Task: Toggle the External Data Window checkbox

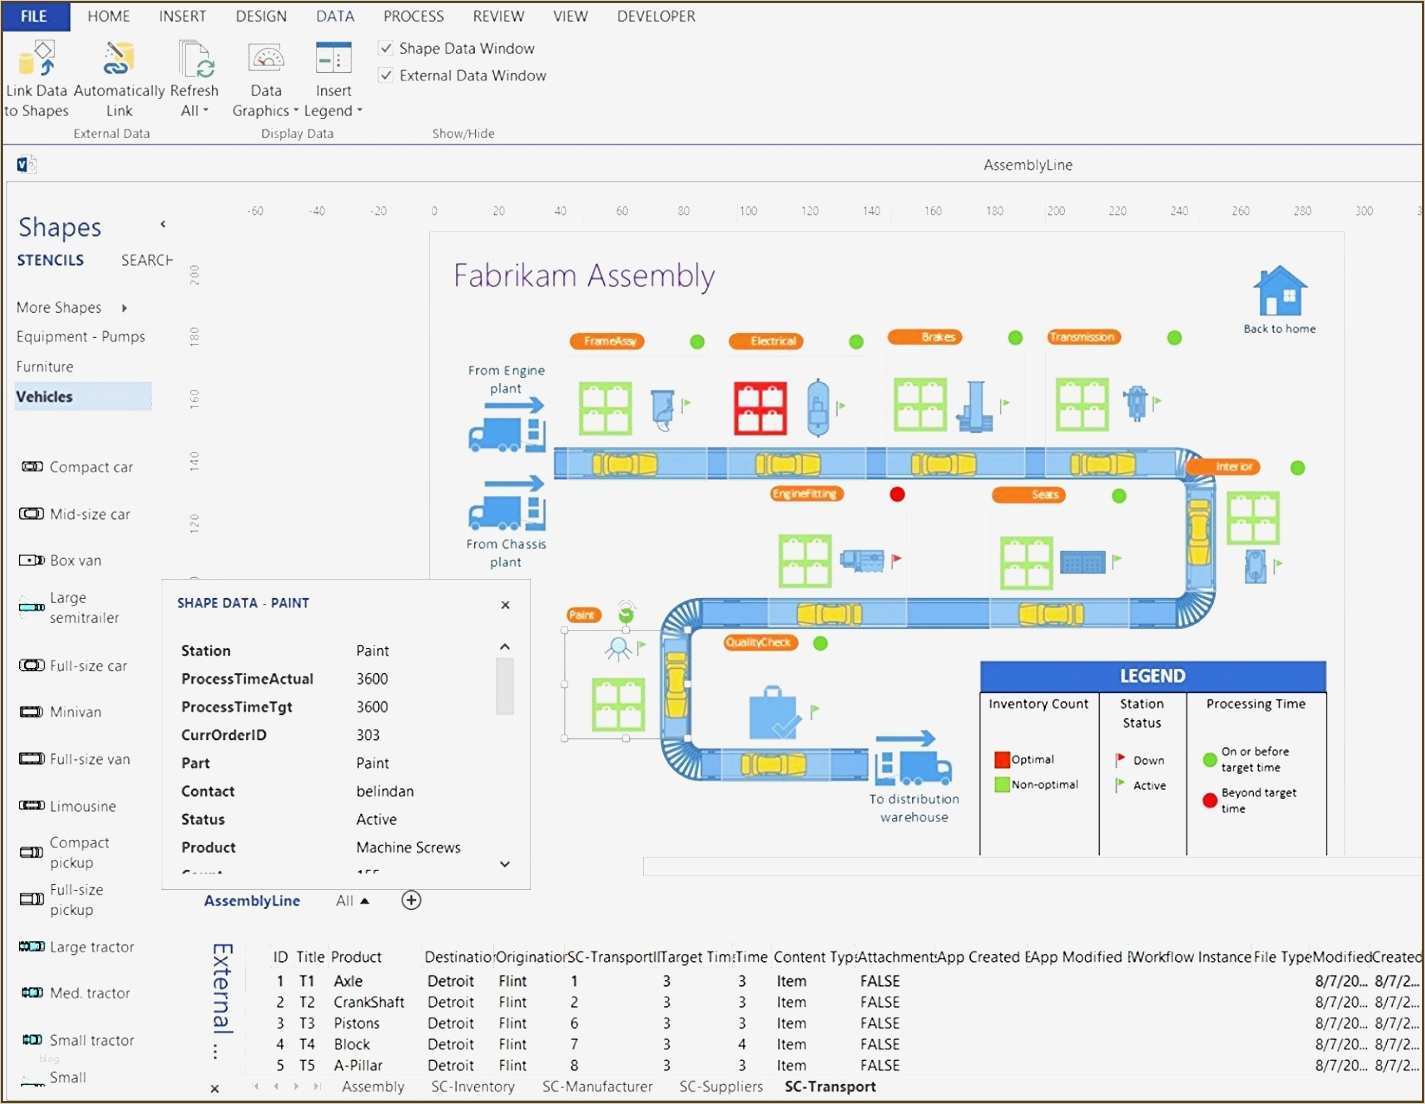Action: coord(386,75)
